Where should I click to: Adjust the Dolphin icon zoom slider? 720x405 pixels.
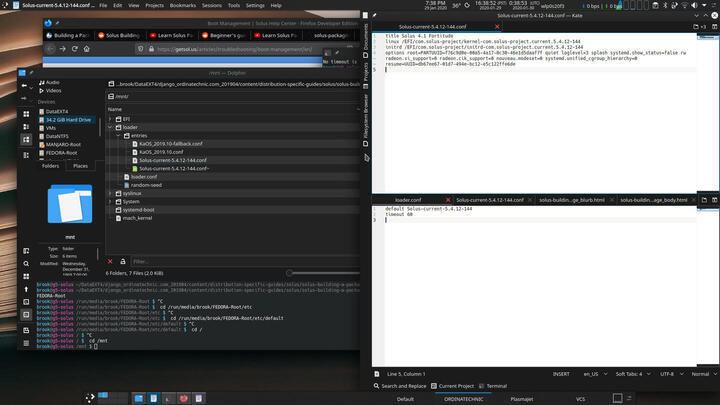(x=289, y=273)
